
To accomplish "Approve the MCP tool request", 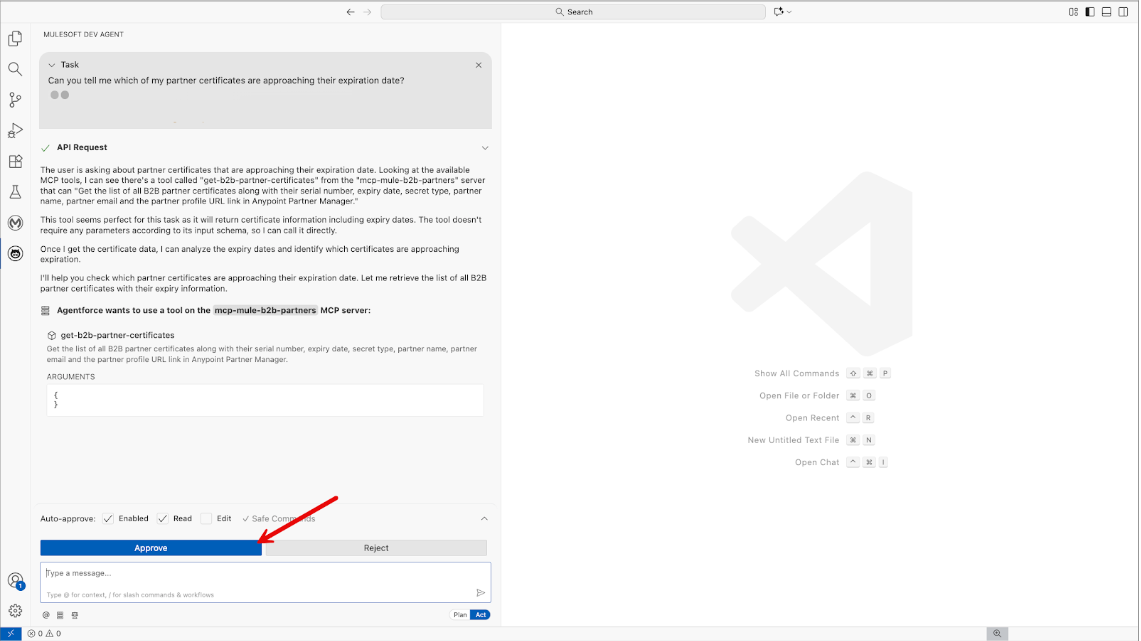I will (x=151, y=548).
